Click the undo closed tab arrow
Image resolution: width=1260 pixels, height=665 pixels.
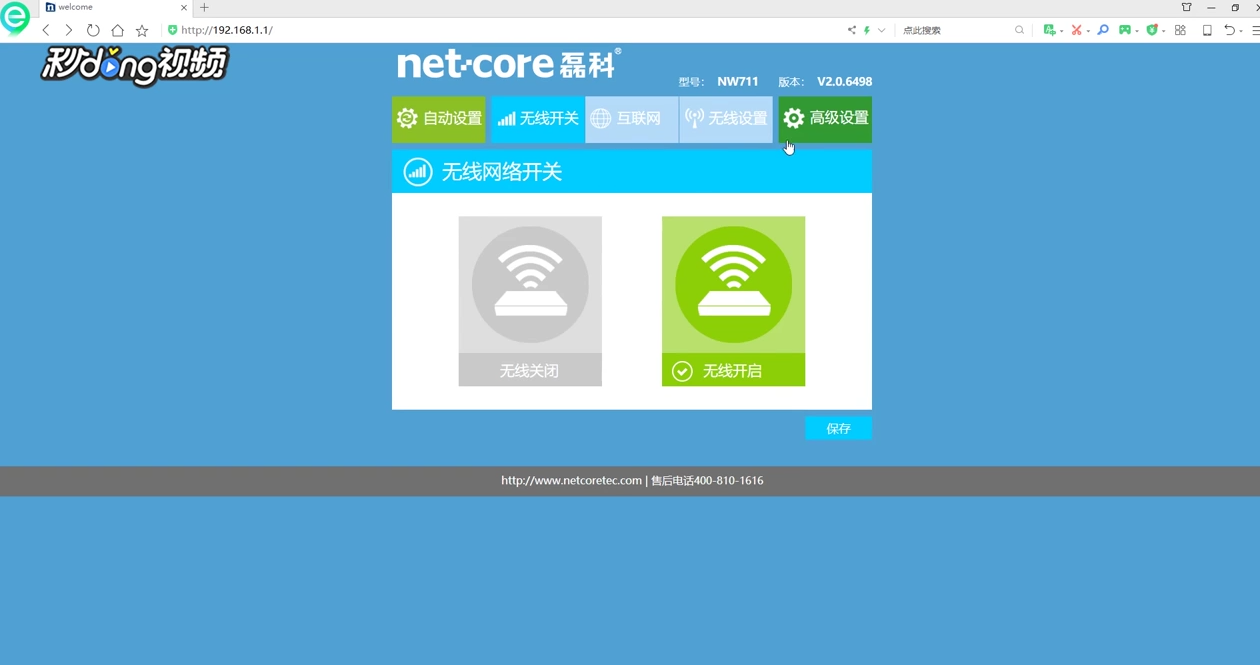[x=1230, y=30]
